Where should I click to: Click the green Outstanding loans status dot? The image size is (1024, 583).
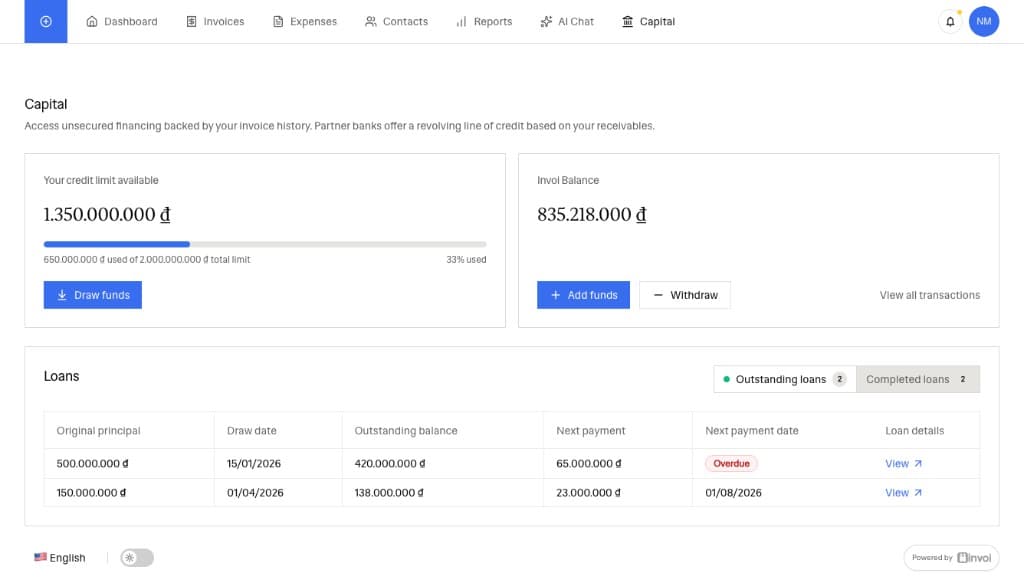tap(726, 379)
